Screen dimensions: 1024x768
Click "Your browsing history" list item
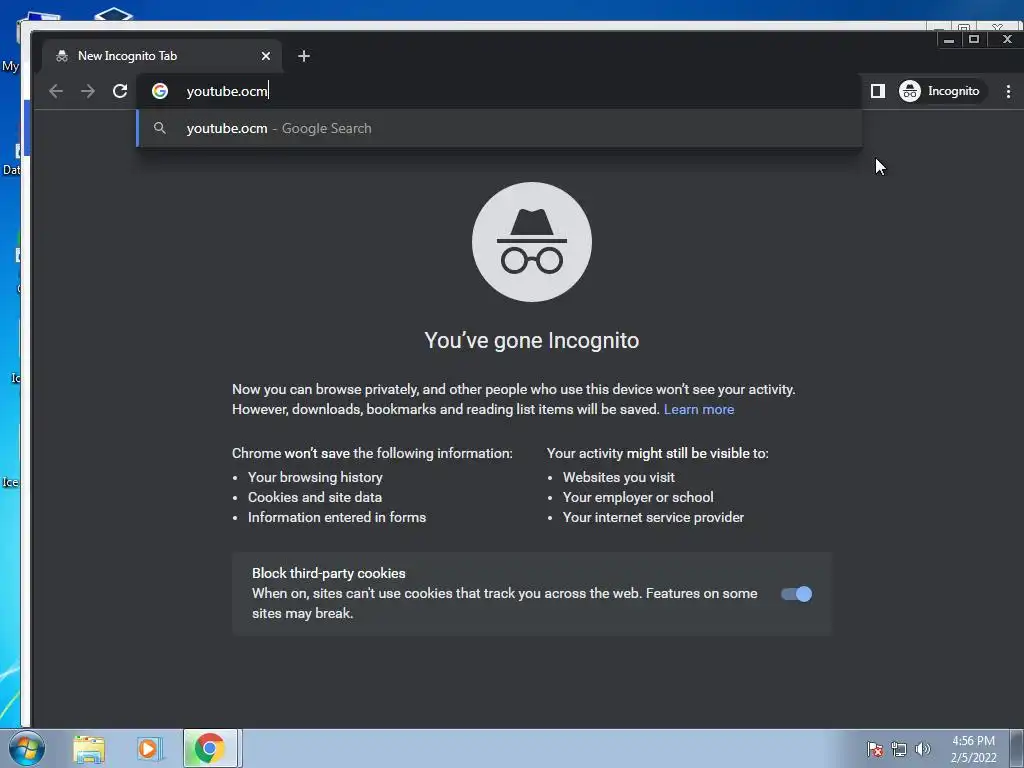pos(315,477)
